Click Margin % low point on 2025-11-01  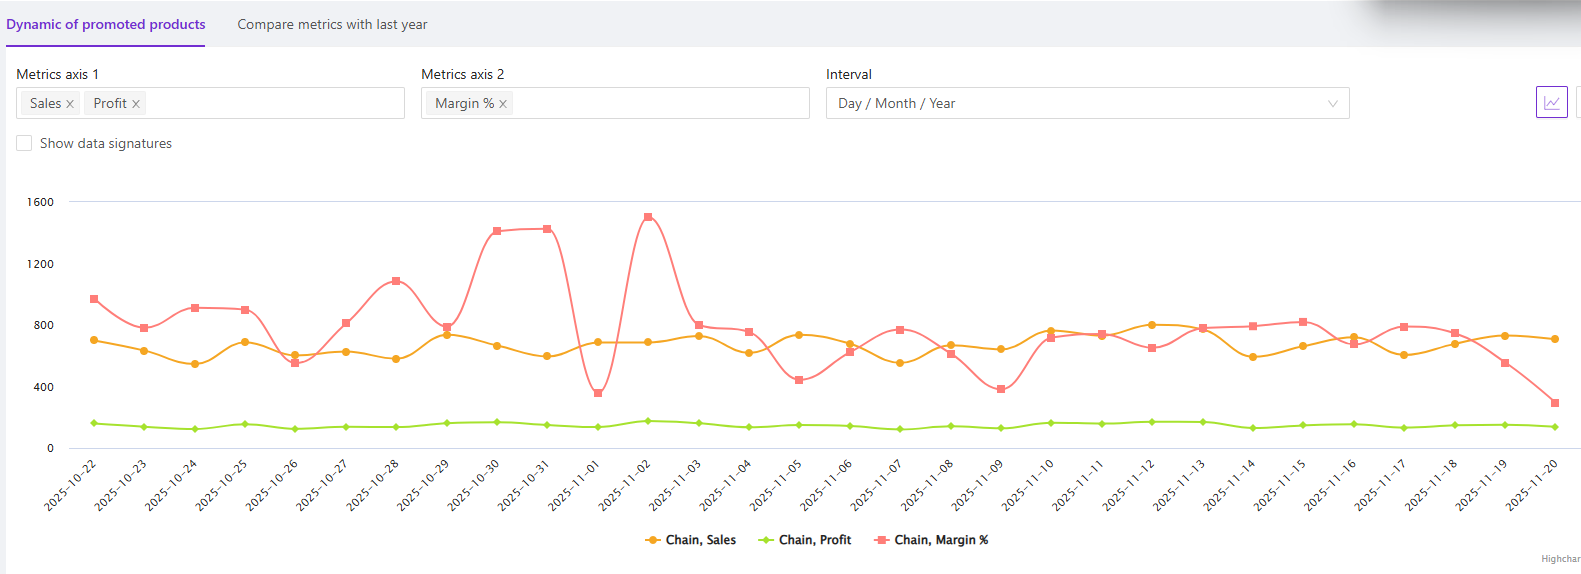tap(598, 393)
